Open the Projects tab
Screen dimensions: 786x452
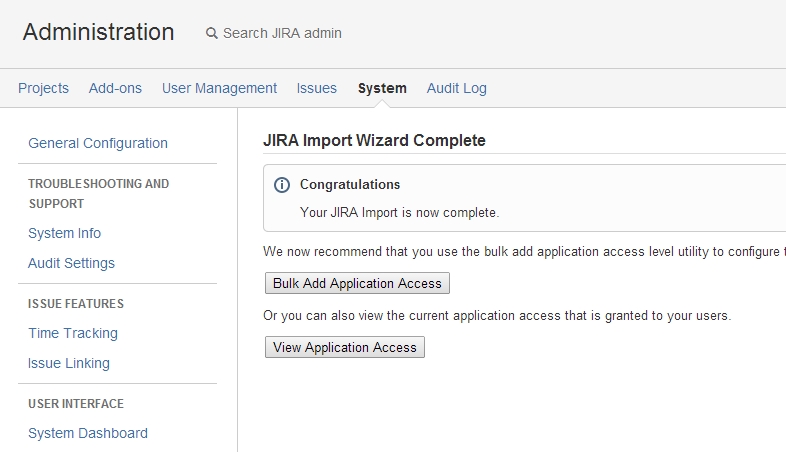point(44,88)
